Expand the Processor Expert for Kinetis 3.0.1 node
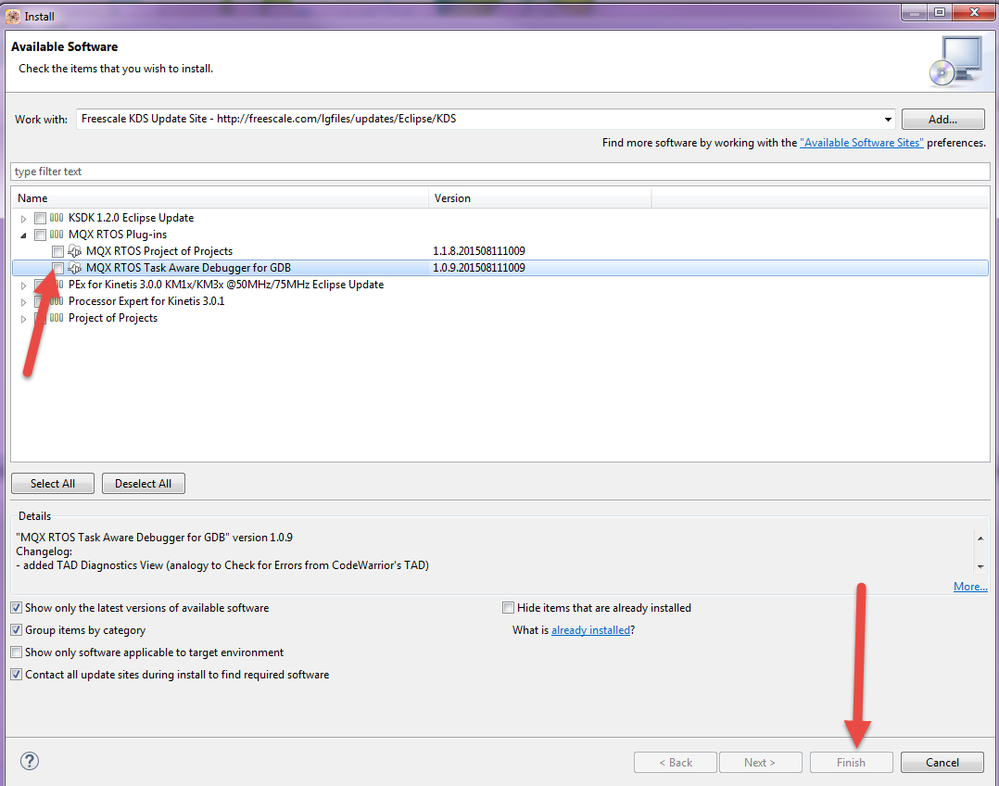 [x=24, y=302]
